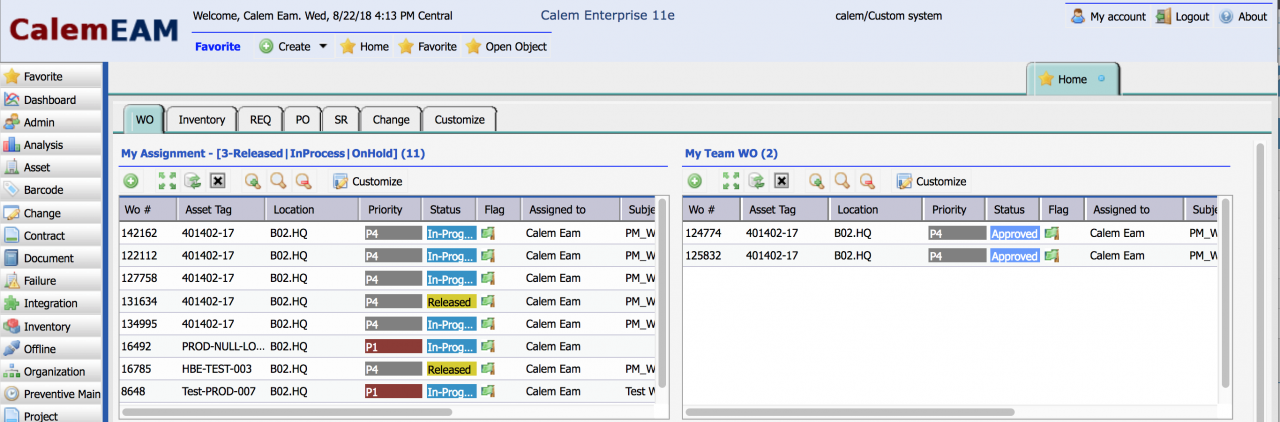Click Home in the top toolbar
Image resolution: width=1280 pixels, height=422 pixels.
364,47
